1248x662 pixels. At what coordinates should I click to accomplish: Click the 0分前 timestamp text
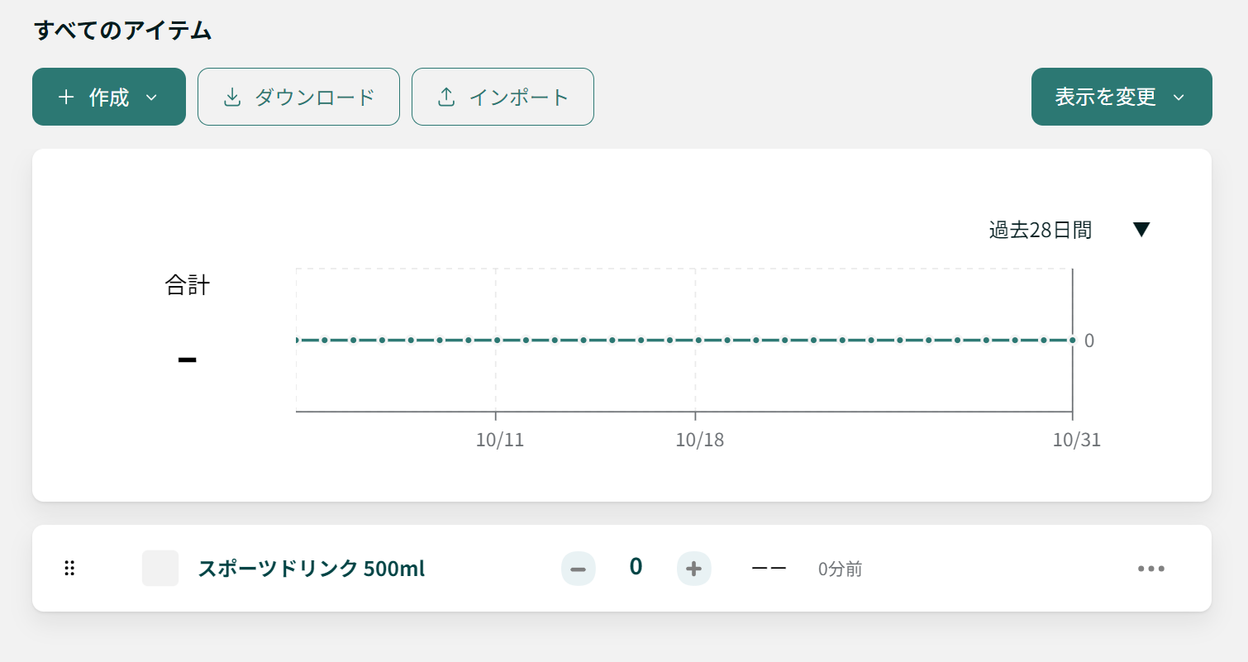840,569
